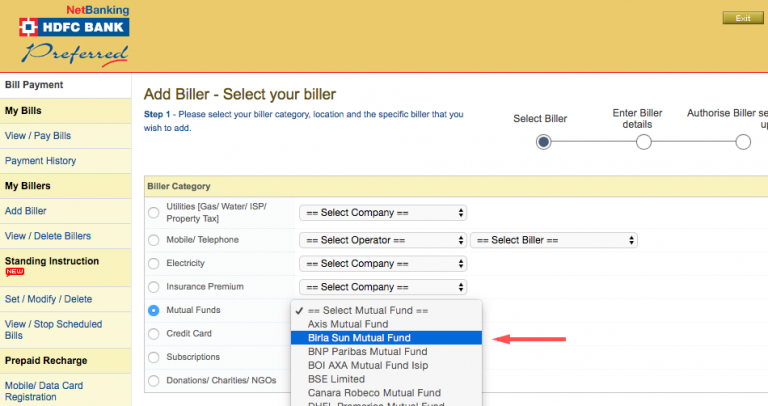Choose the Electricity category radio button
Viewport: 768px width, 406px height.
(154, 263)
